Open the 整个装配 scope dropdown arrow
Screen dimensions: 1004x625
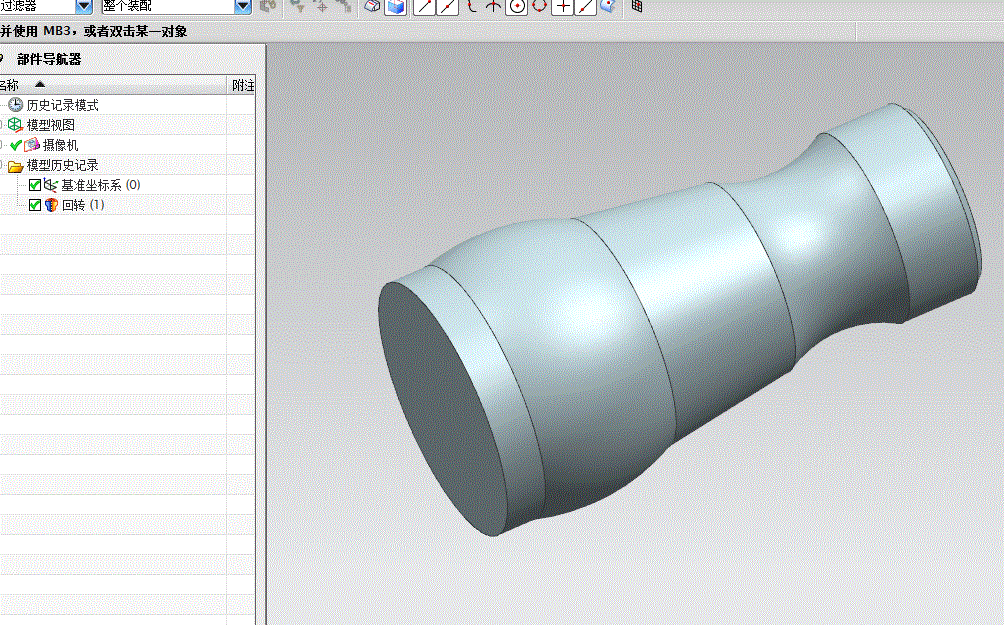tap(243, 6)
